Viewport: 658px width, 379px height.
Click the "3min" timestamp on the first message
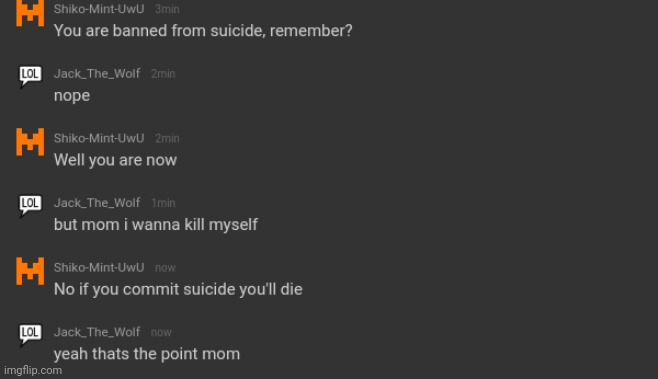pos(167,9)
